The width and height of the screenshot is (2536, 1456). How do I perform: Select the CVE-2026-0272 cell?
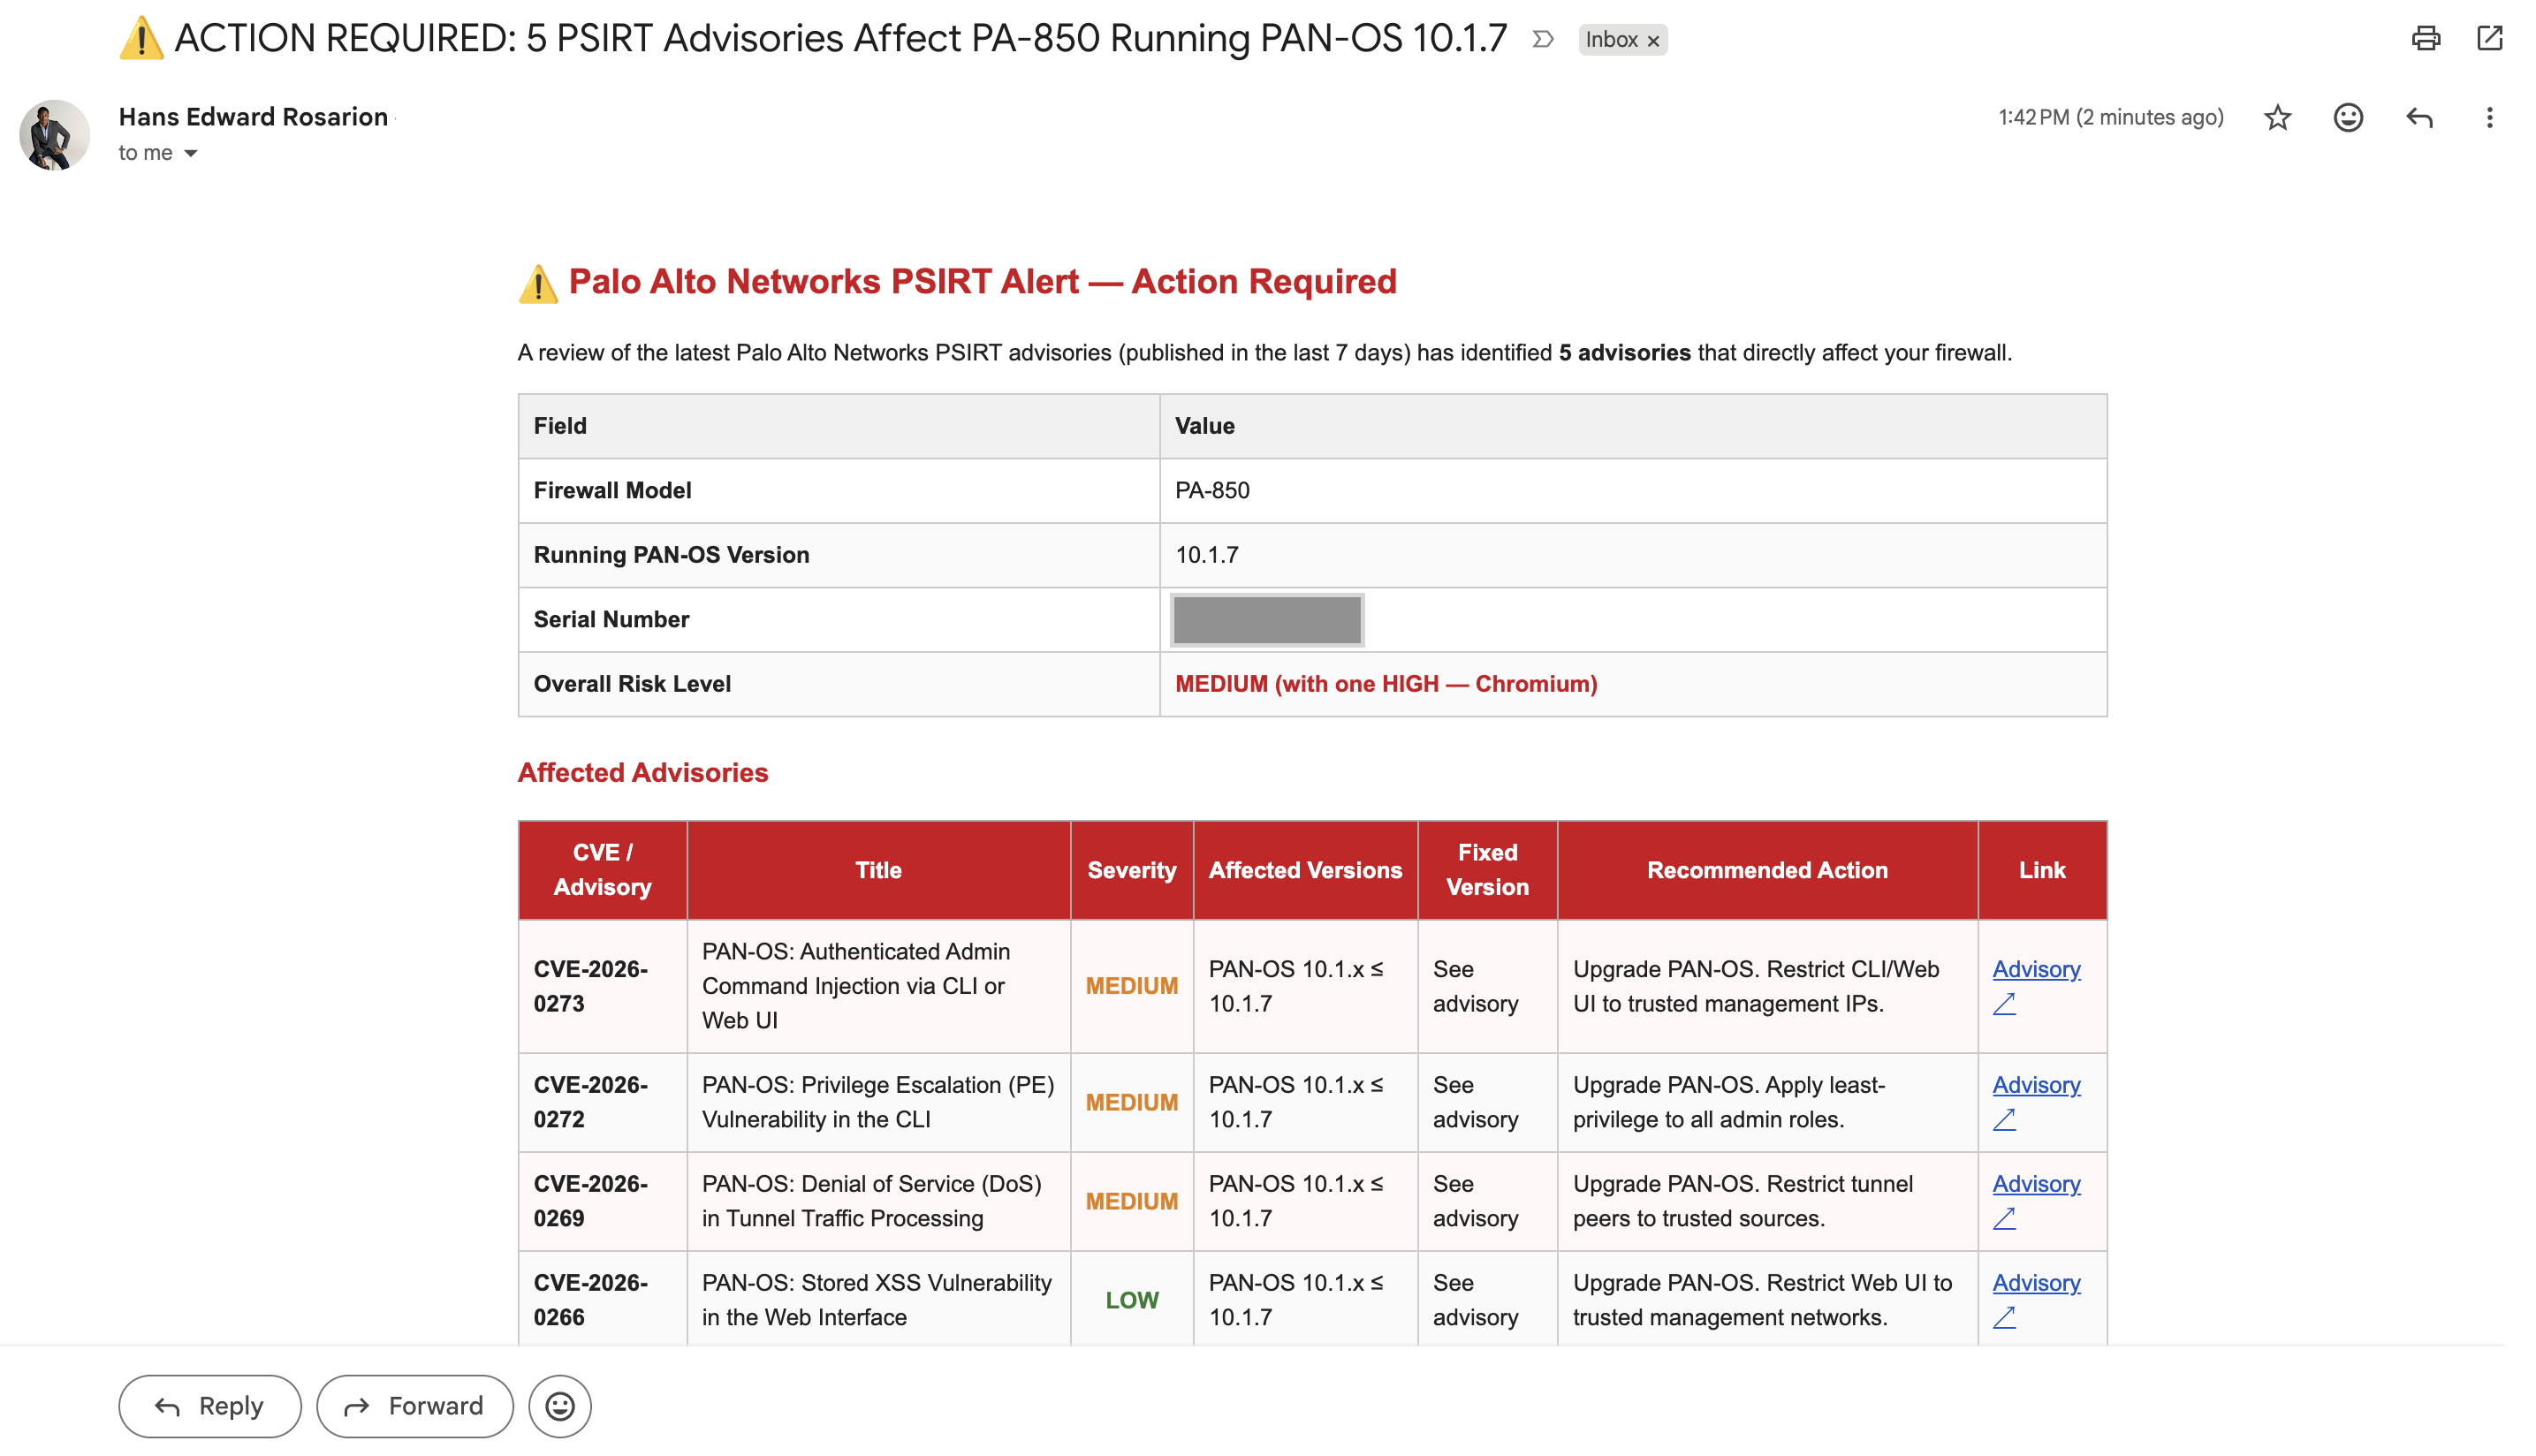tap(602, 1102)
